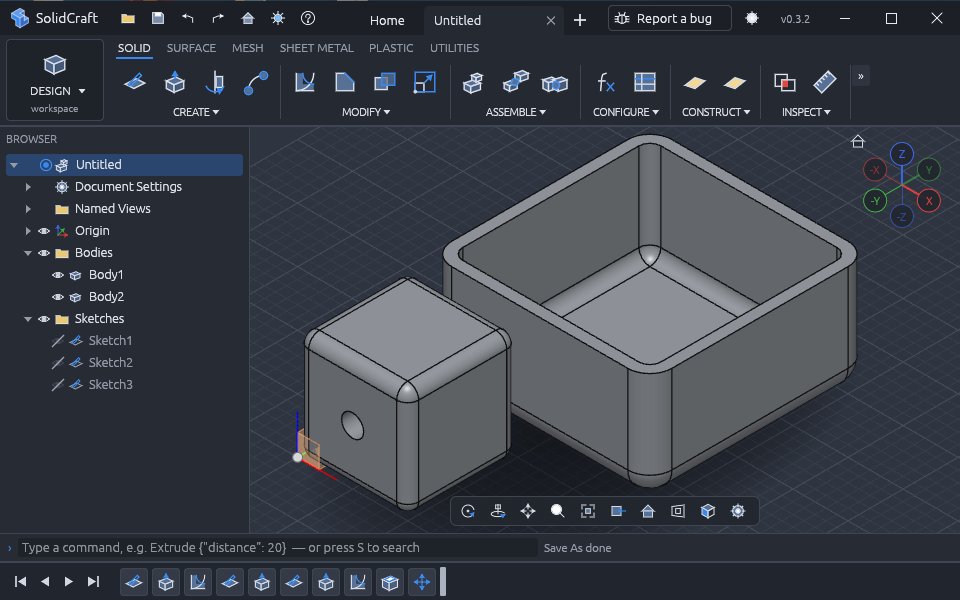Click the New Component icon in Assemble

click(473, 82)
